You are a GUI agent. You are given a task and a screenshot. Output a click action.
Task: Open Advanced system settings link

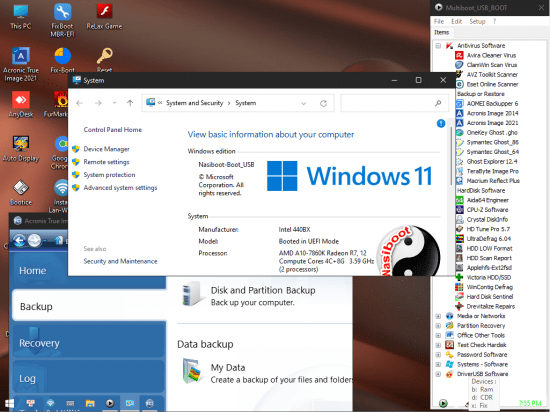click(x=120, y=188)
